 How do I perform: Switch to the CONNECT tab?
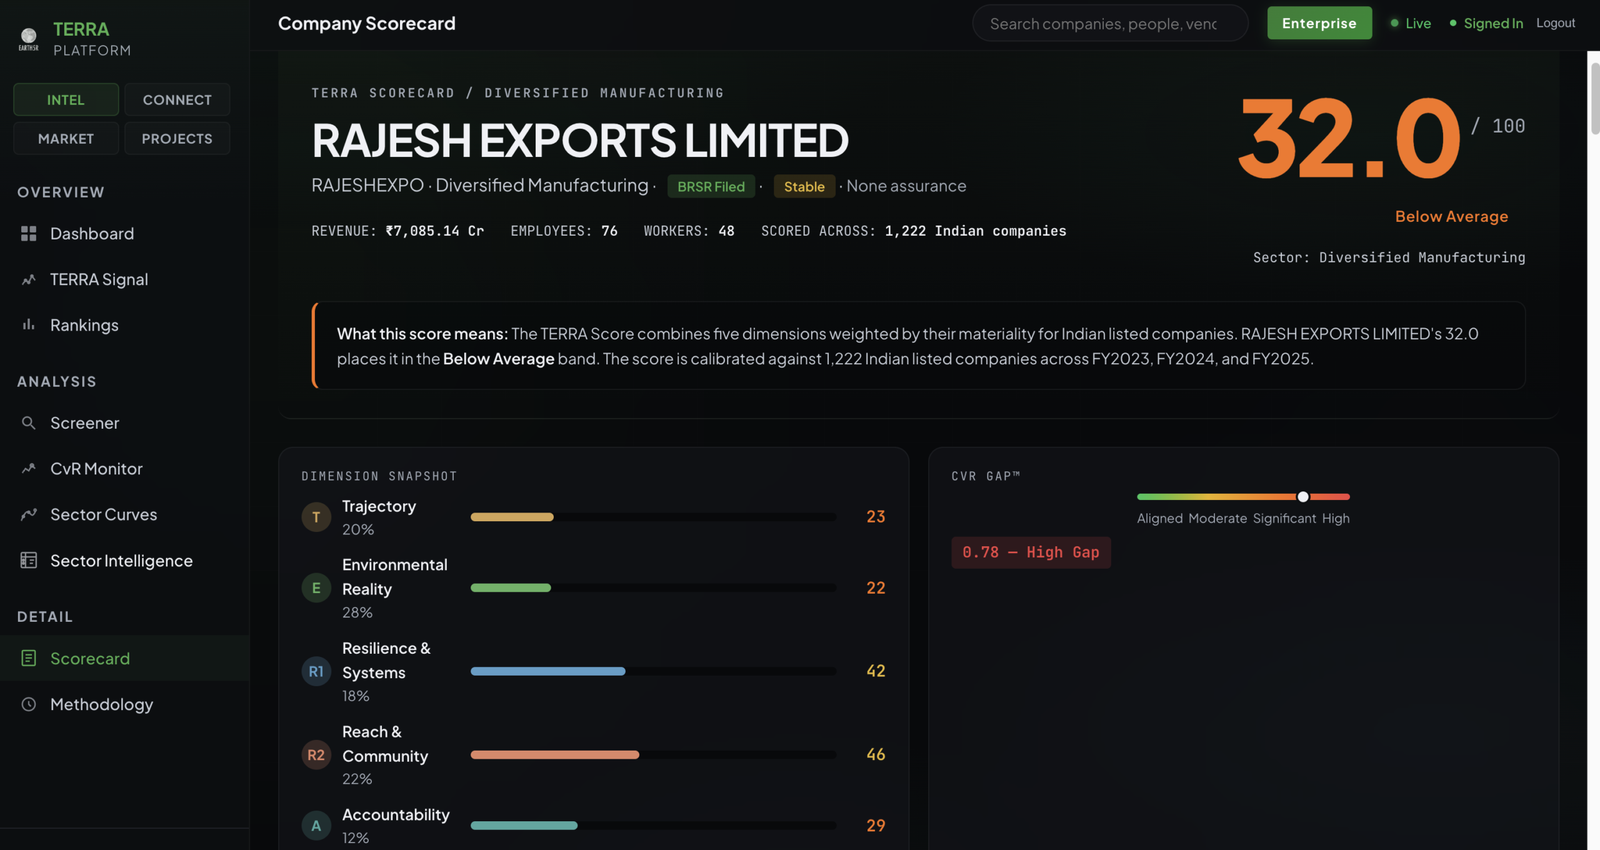tap(177, 100)
